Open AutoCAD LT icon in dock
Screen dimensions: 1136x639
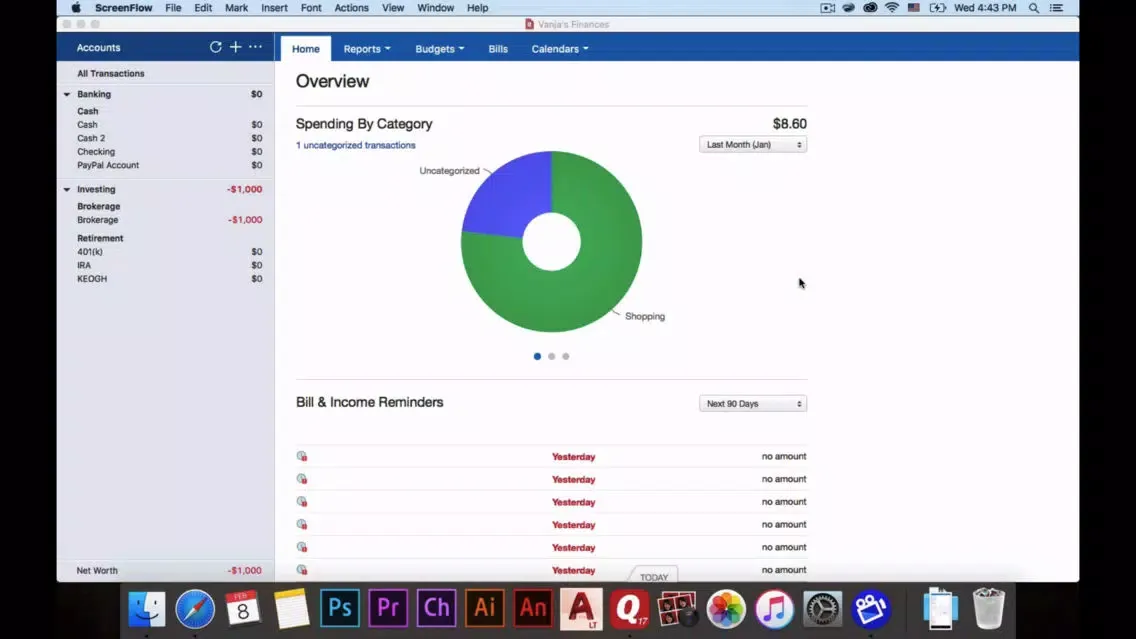[x=581, y=608]
